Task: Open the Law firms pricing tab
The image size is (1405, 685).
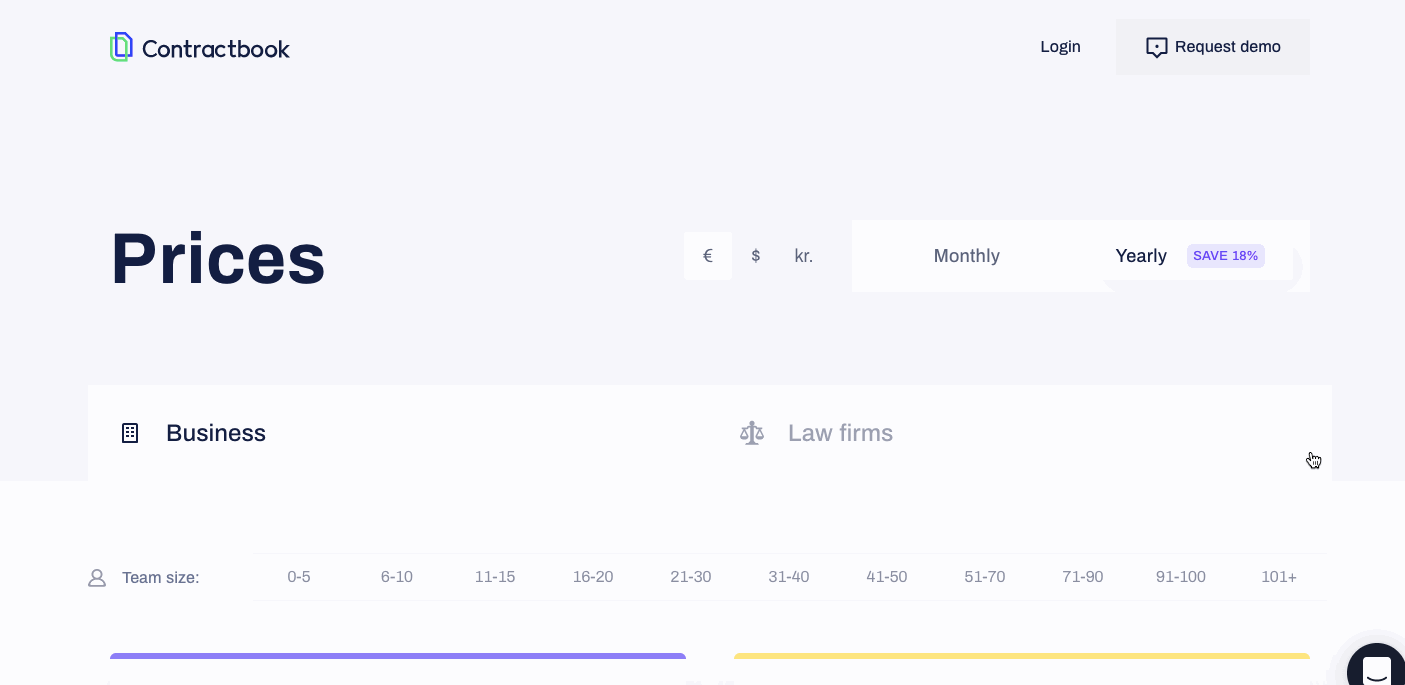Action: tap(840, 433)
